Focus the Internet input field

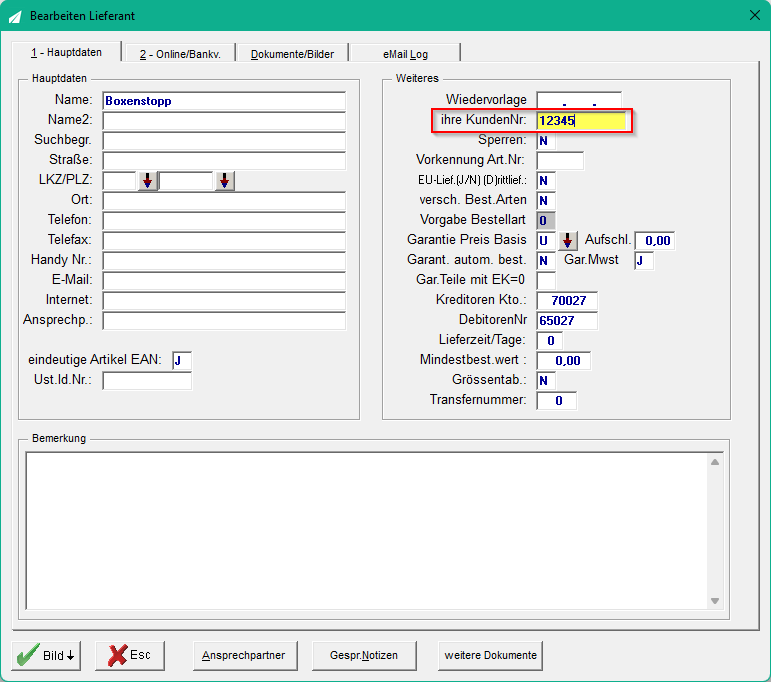(x=224, y=301)
